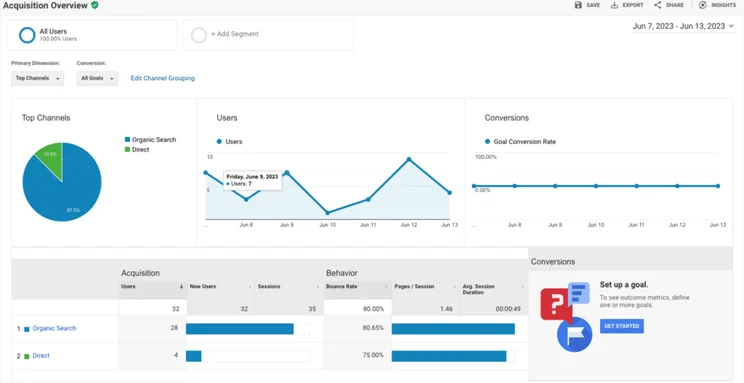The width and height of the screenshot is (744, 383).
Task: Open the Direct channel link
Action: [x=41, y=355]
